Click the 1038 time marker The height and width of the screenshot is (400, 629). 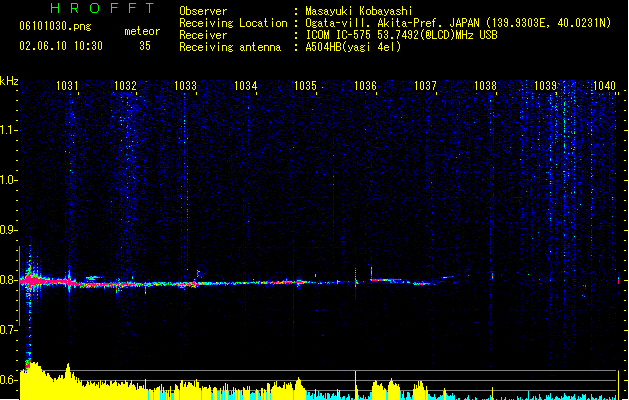coord(485,86)
